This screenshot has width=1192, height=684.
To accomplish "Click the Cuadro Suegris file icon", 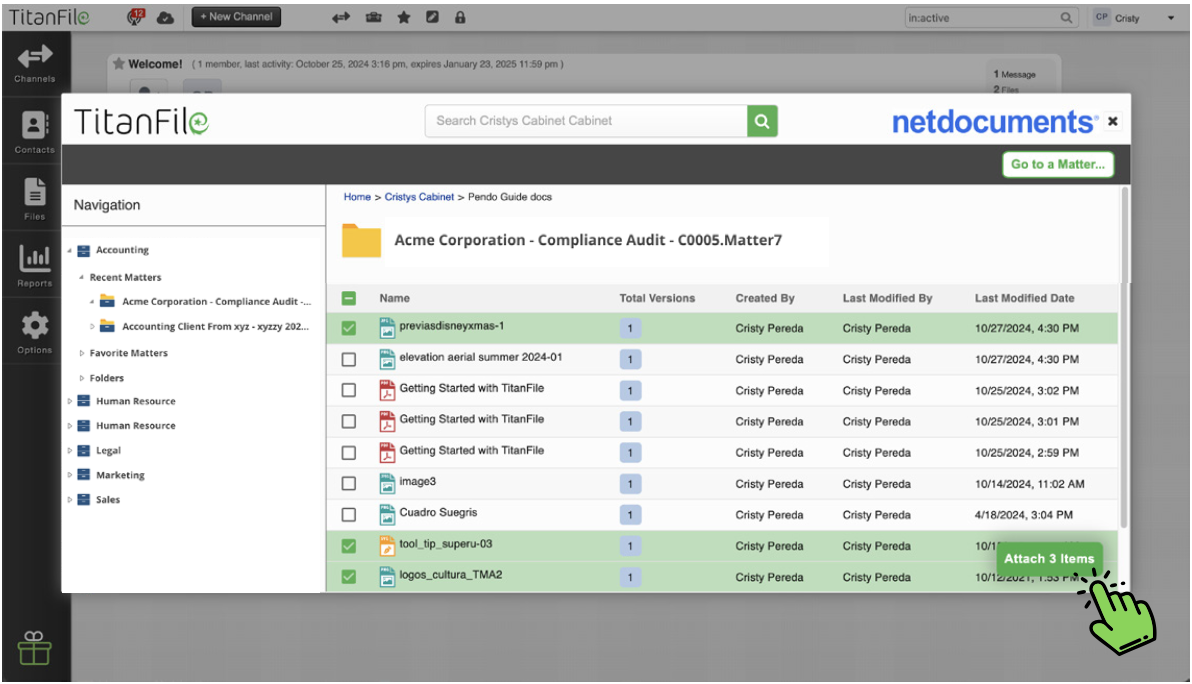I will click(387, 515).
